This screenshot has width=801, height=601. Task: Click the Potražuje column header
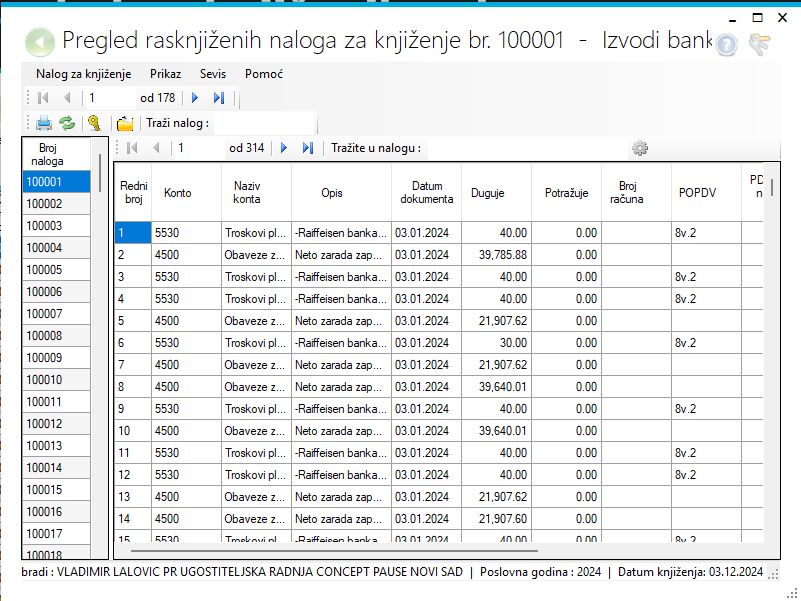(x=567, y=193)
